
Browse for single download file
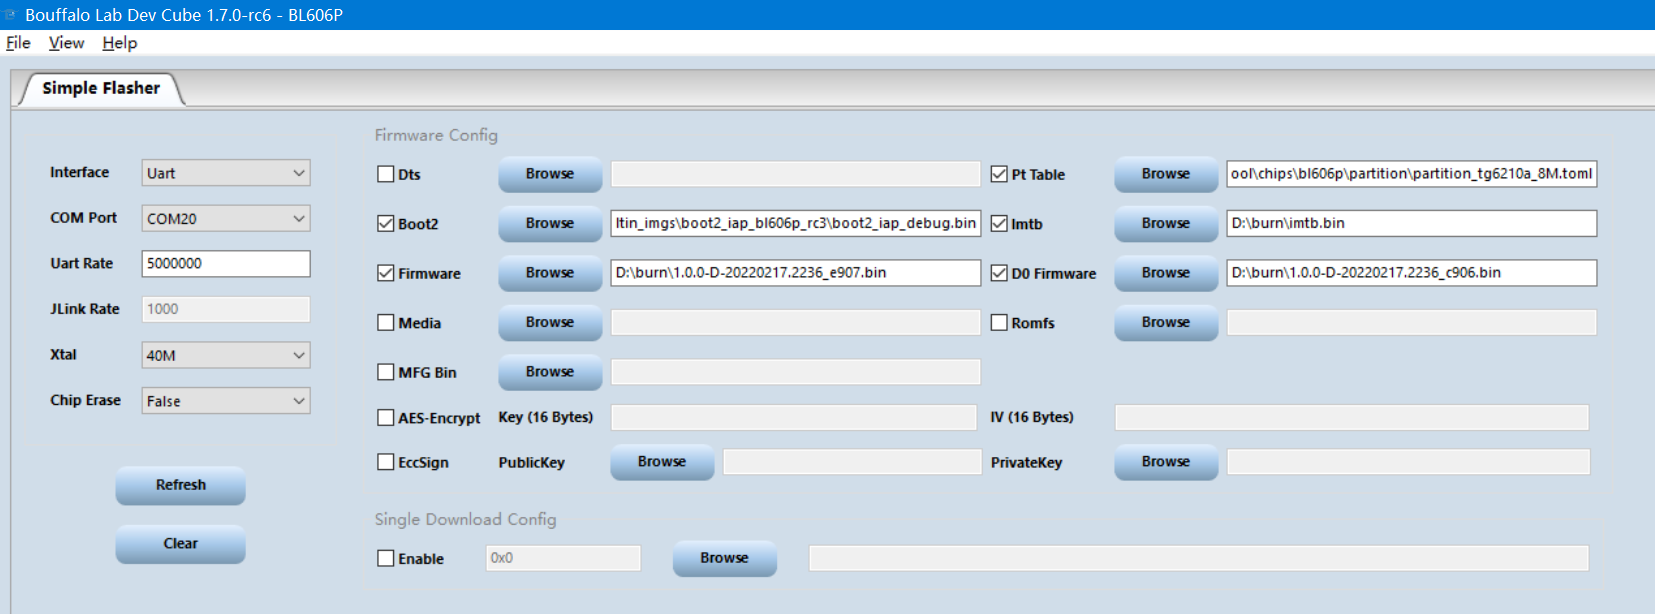(724, 558)
